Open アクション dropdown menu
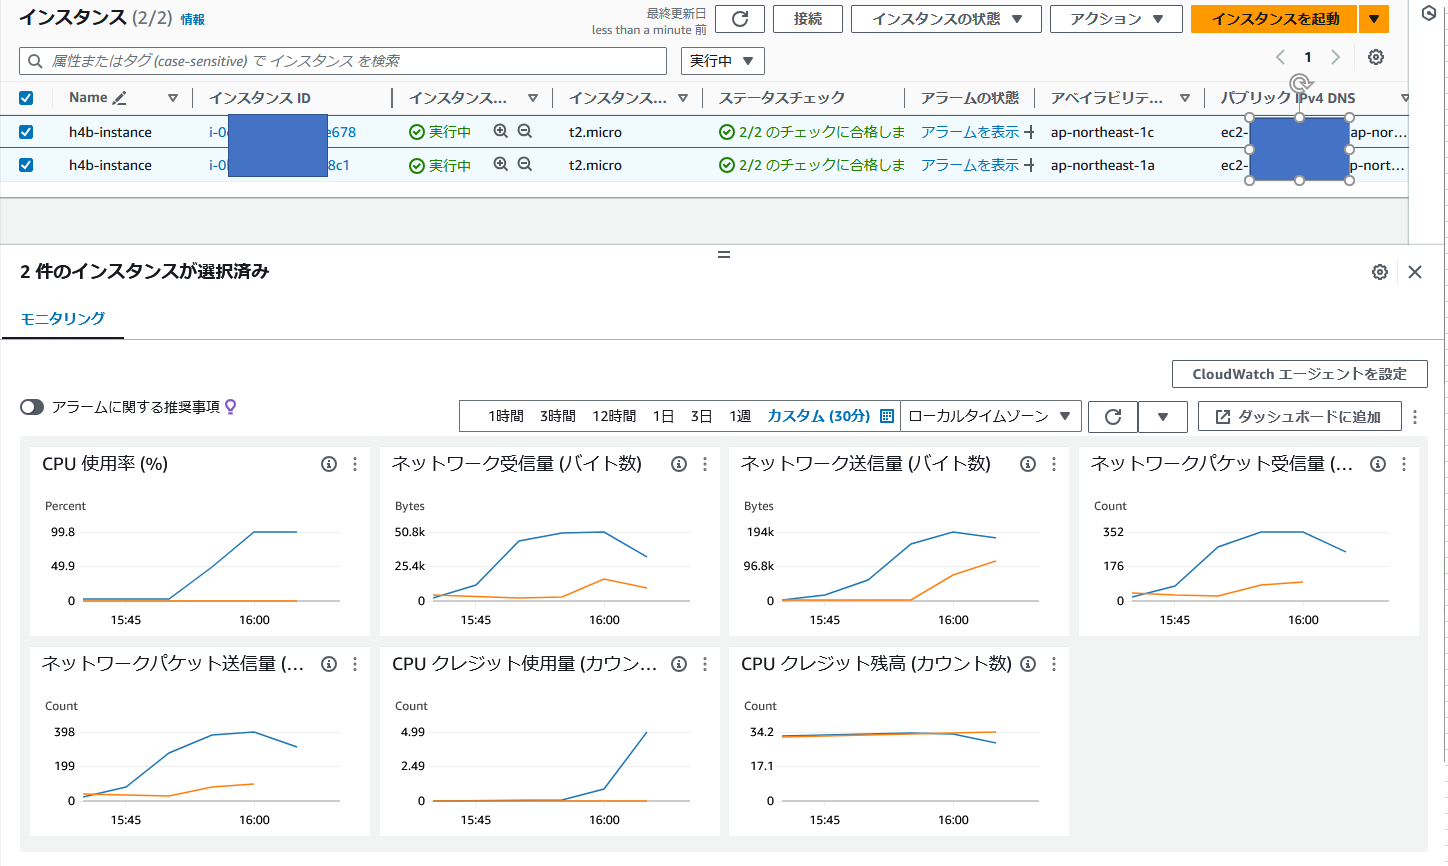Screen dimensions: 1448x866 1116,19
